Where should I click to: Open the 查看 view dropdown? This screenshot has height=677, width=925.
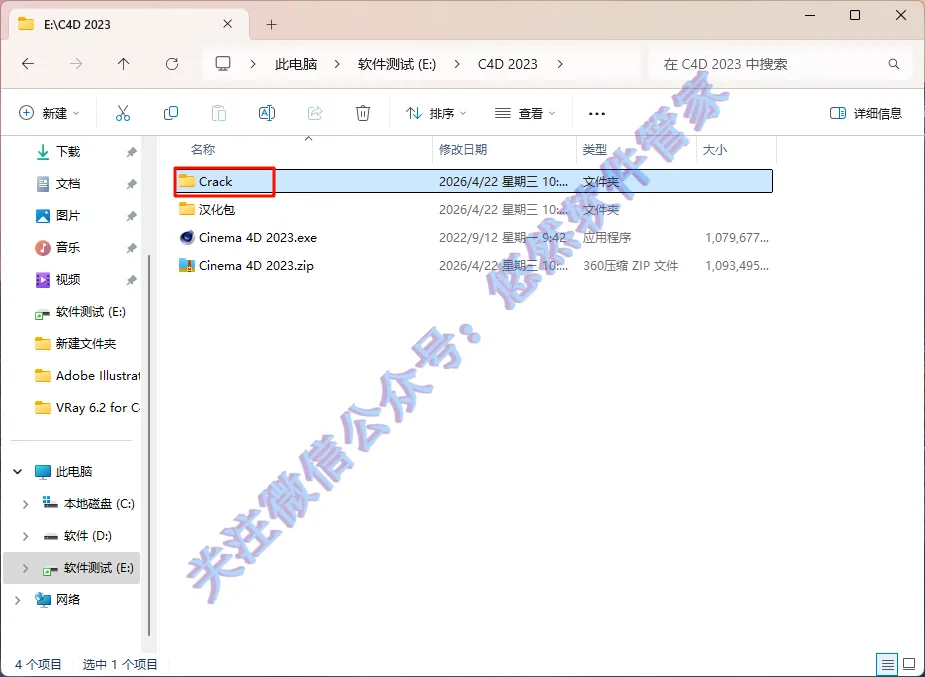point(525,113)
